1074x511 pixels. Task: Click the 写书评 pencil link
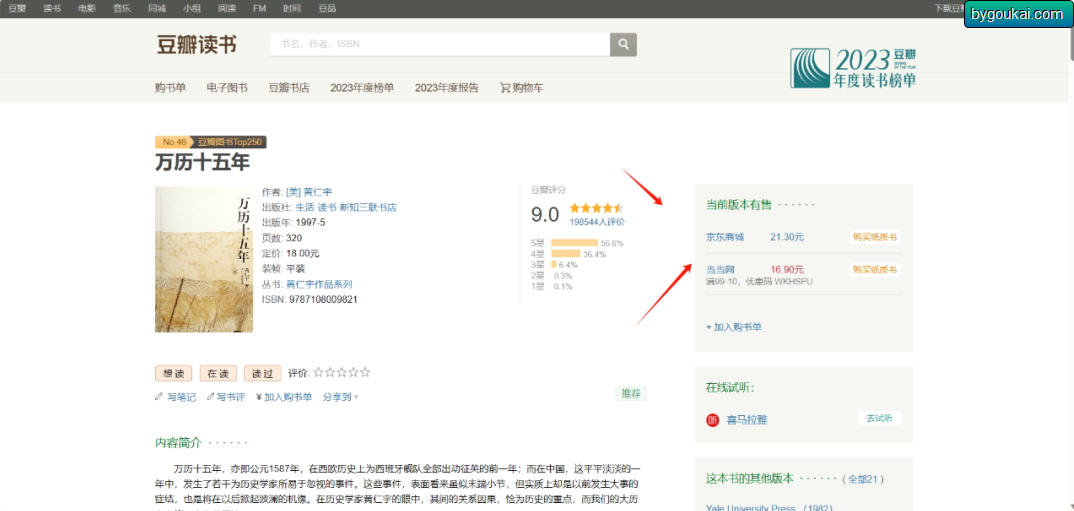click(225, 397)
